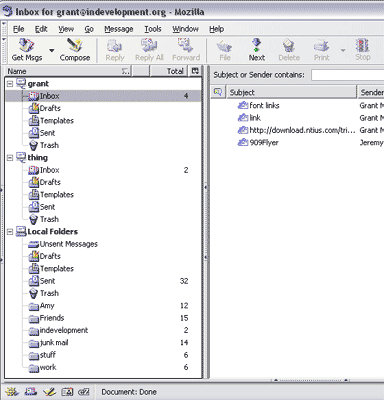The width and height of the screenshot is (384, 400).
Task: Click the thread column header icon
Action: click(x=218, y=92)
